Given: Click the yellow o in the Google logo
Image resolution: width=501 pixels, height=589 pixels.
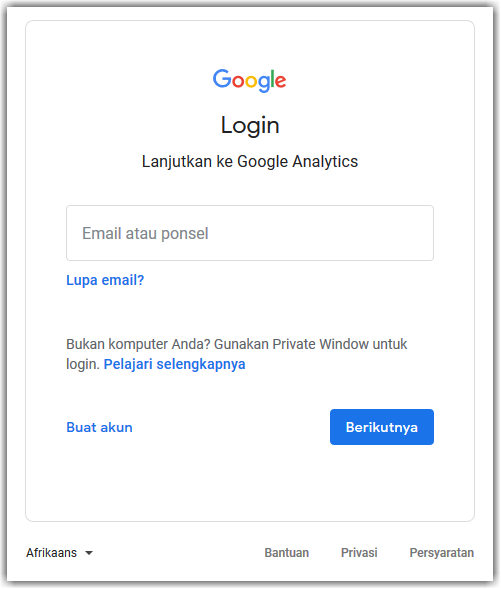Looking at the screenshot, I should 251,82.
